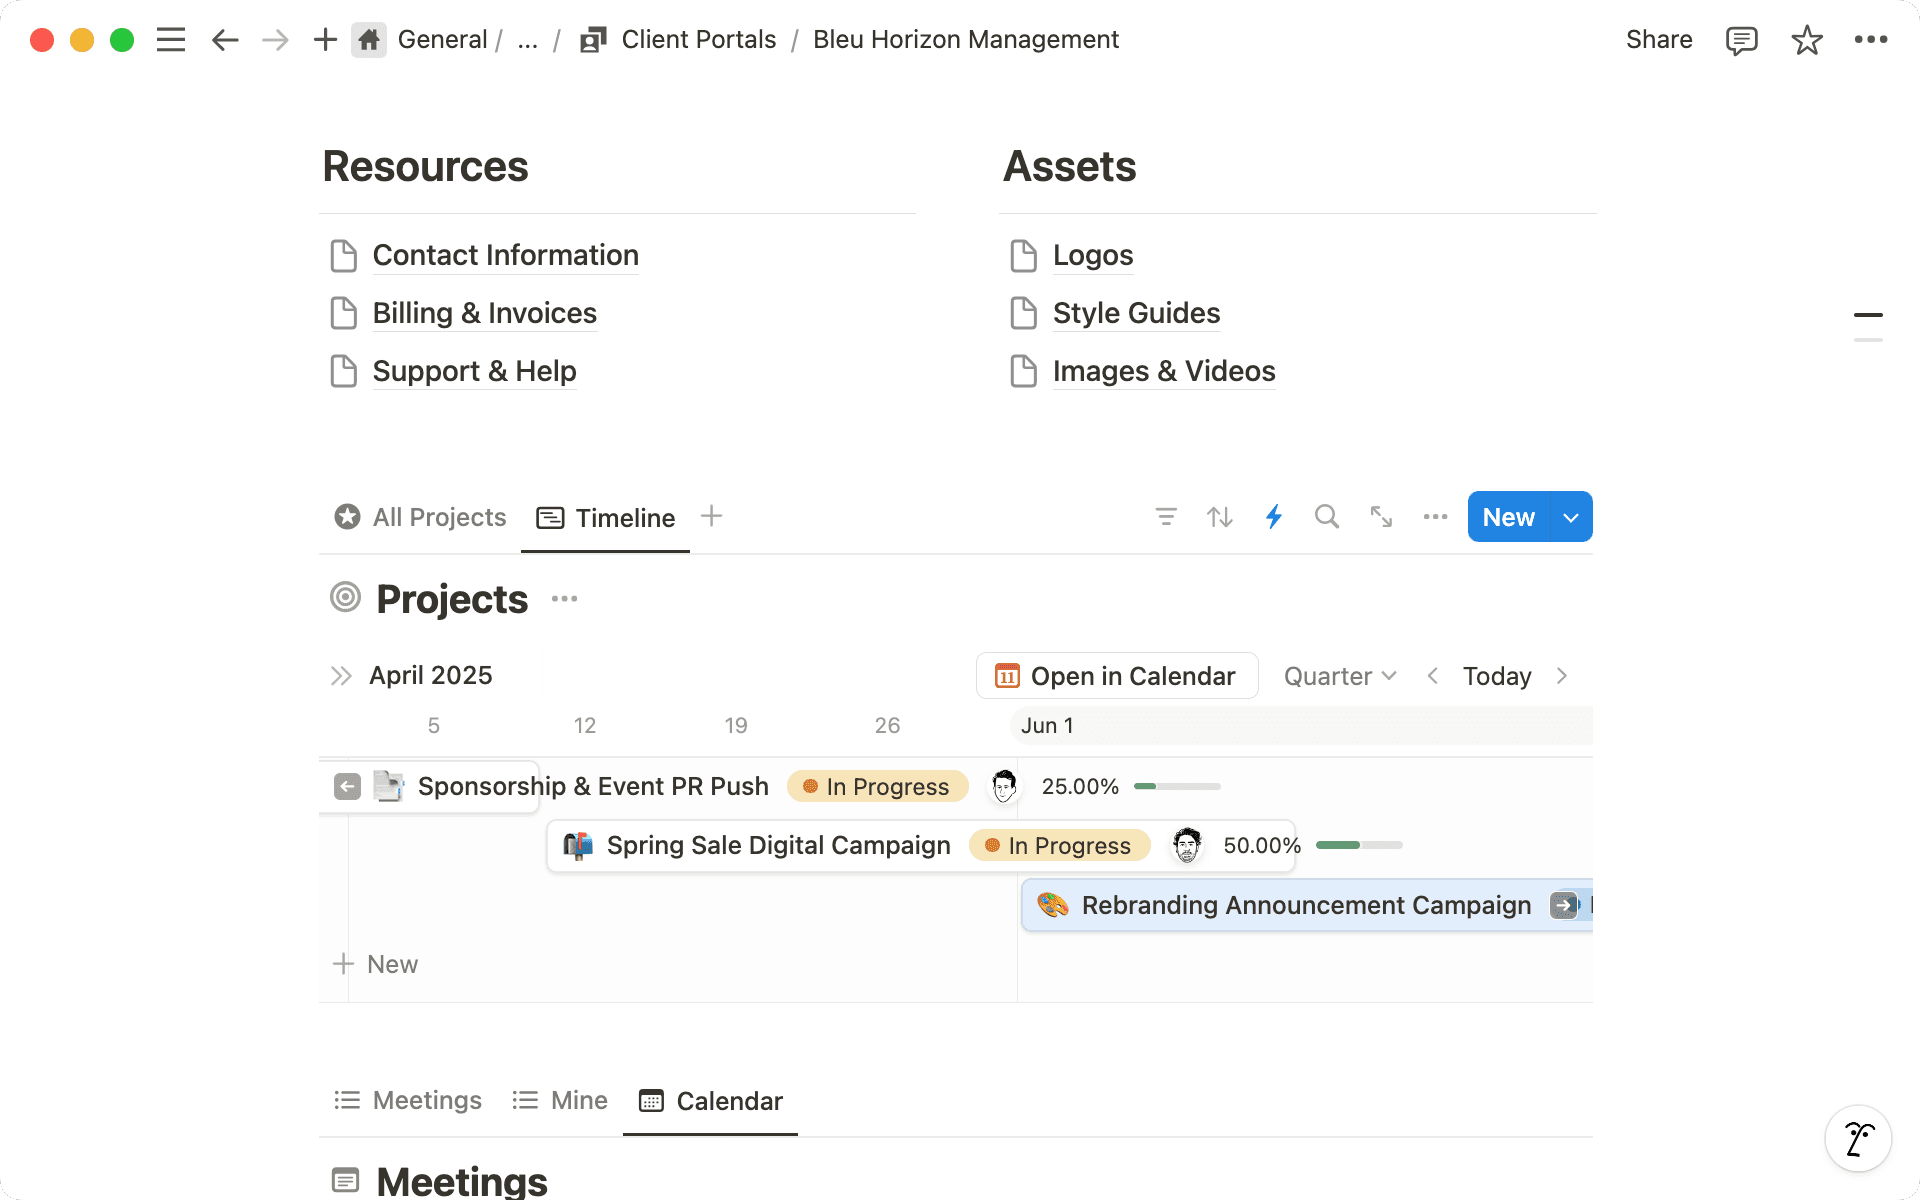Open sort options for Projects
1920x1200 pixels.
(1219, 517)
